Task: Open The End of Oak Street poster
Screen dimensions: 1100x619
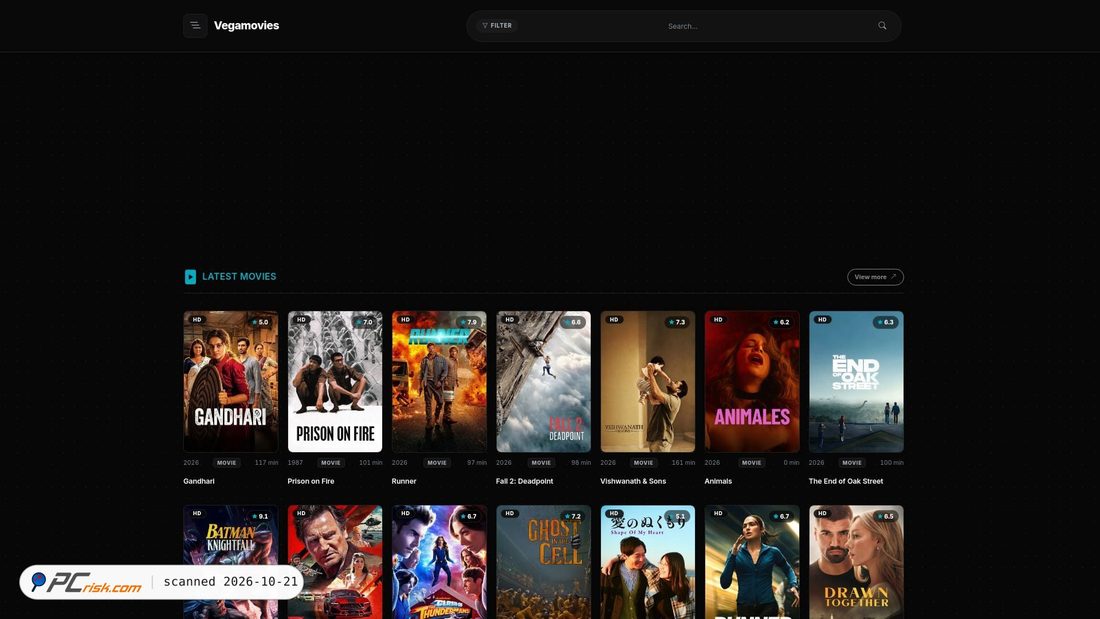Action: pos(856,382)
